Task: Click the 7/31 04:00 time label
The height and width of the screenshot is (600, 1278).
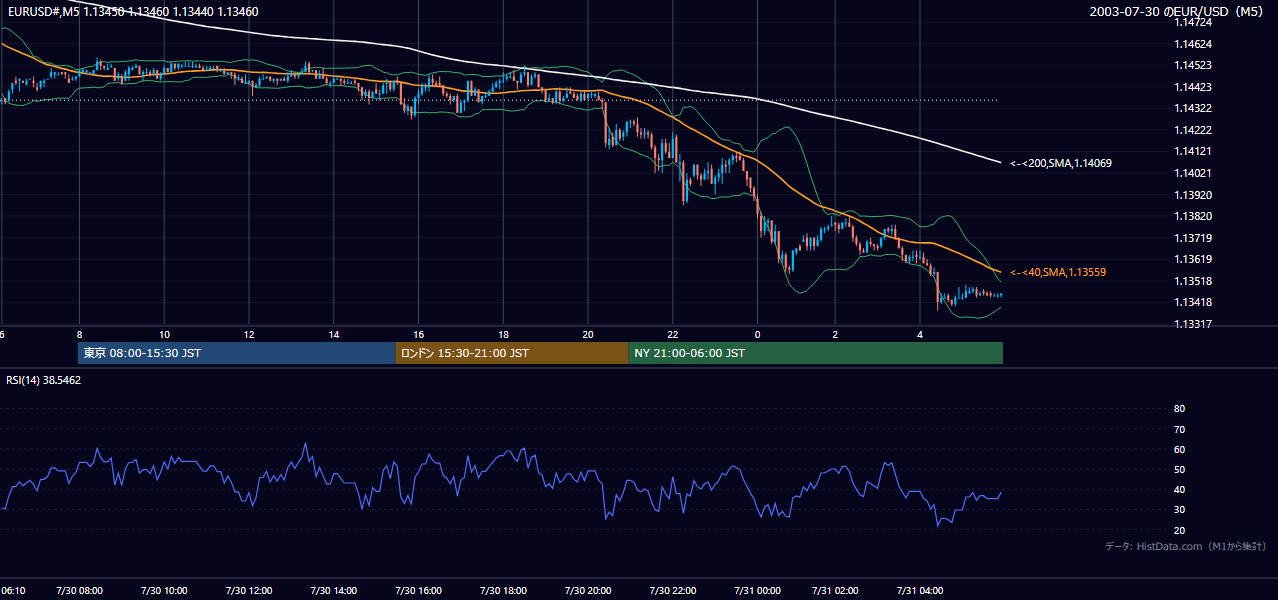Action: (x=920, y=590)
